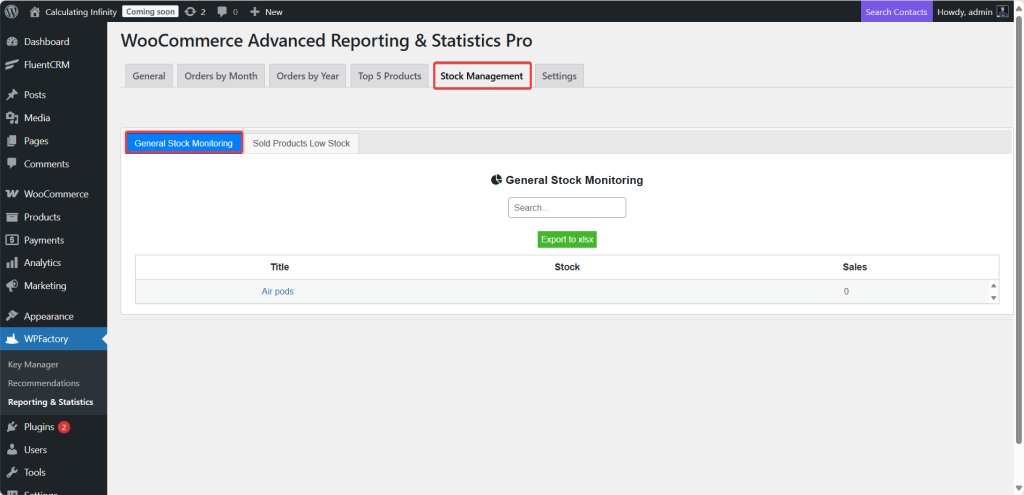Click the Products archive icon
The image size is (1024, 495).
[x=12, y=217]
